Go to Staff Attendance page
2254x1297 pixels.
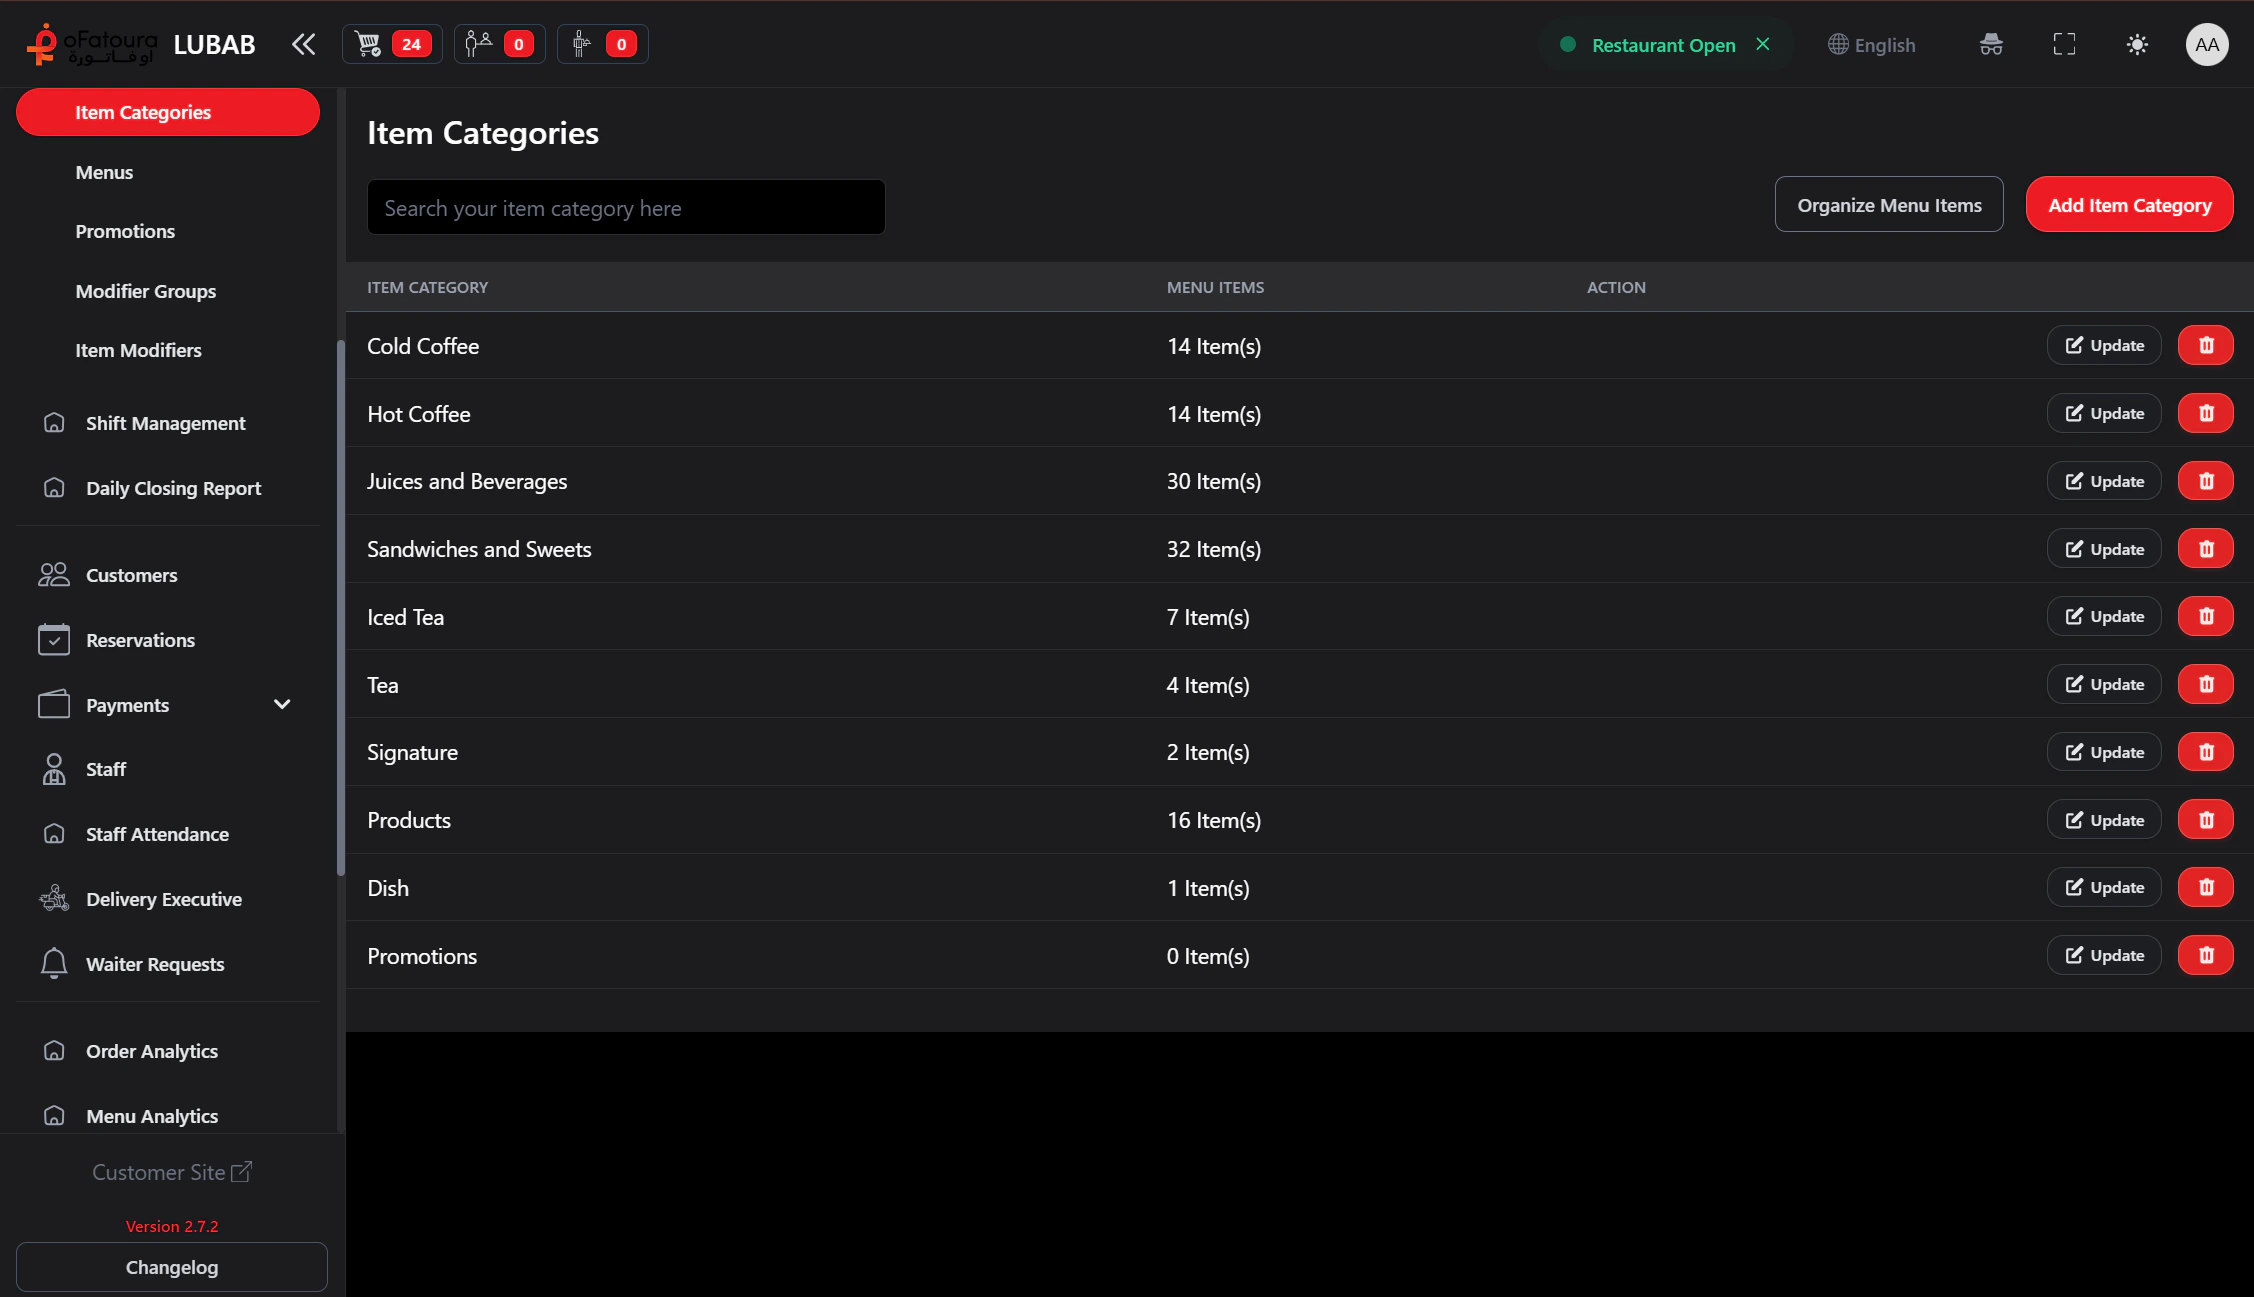tap(157, 834)
